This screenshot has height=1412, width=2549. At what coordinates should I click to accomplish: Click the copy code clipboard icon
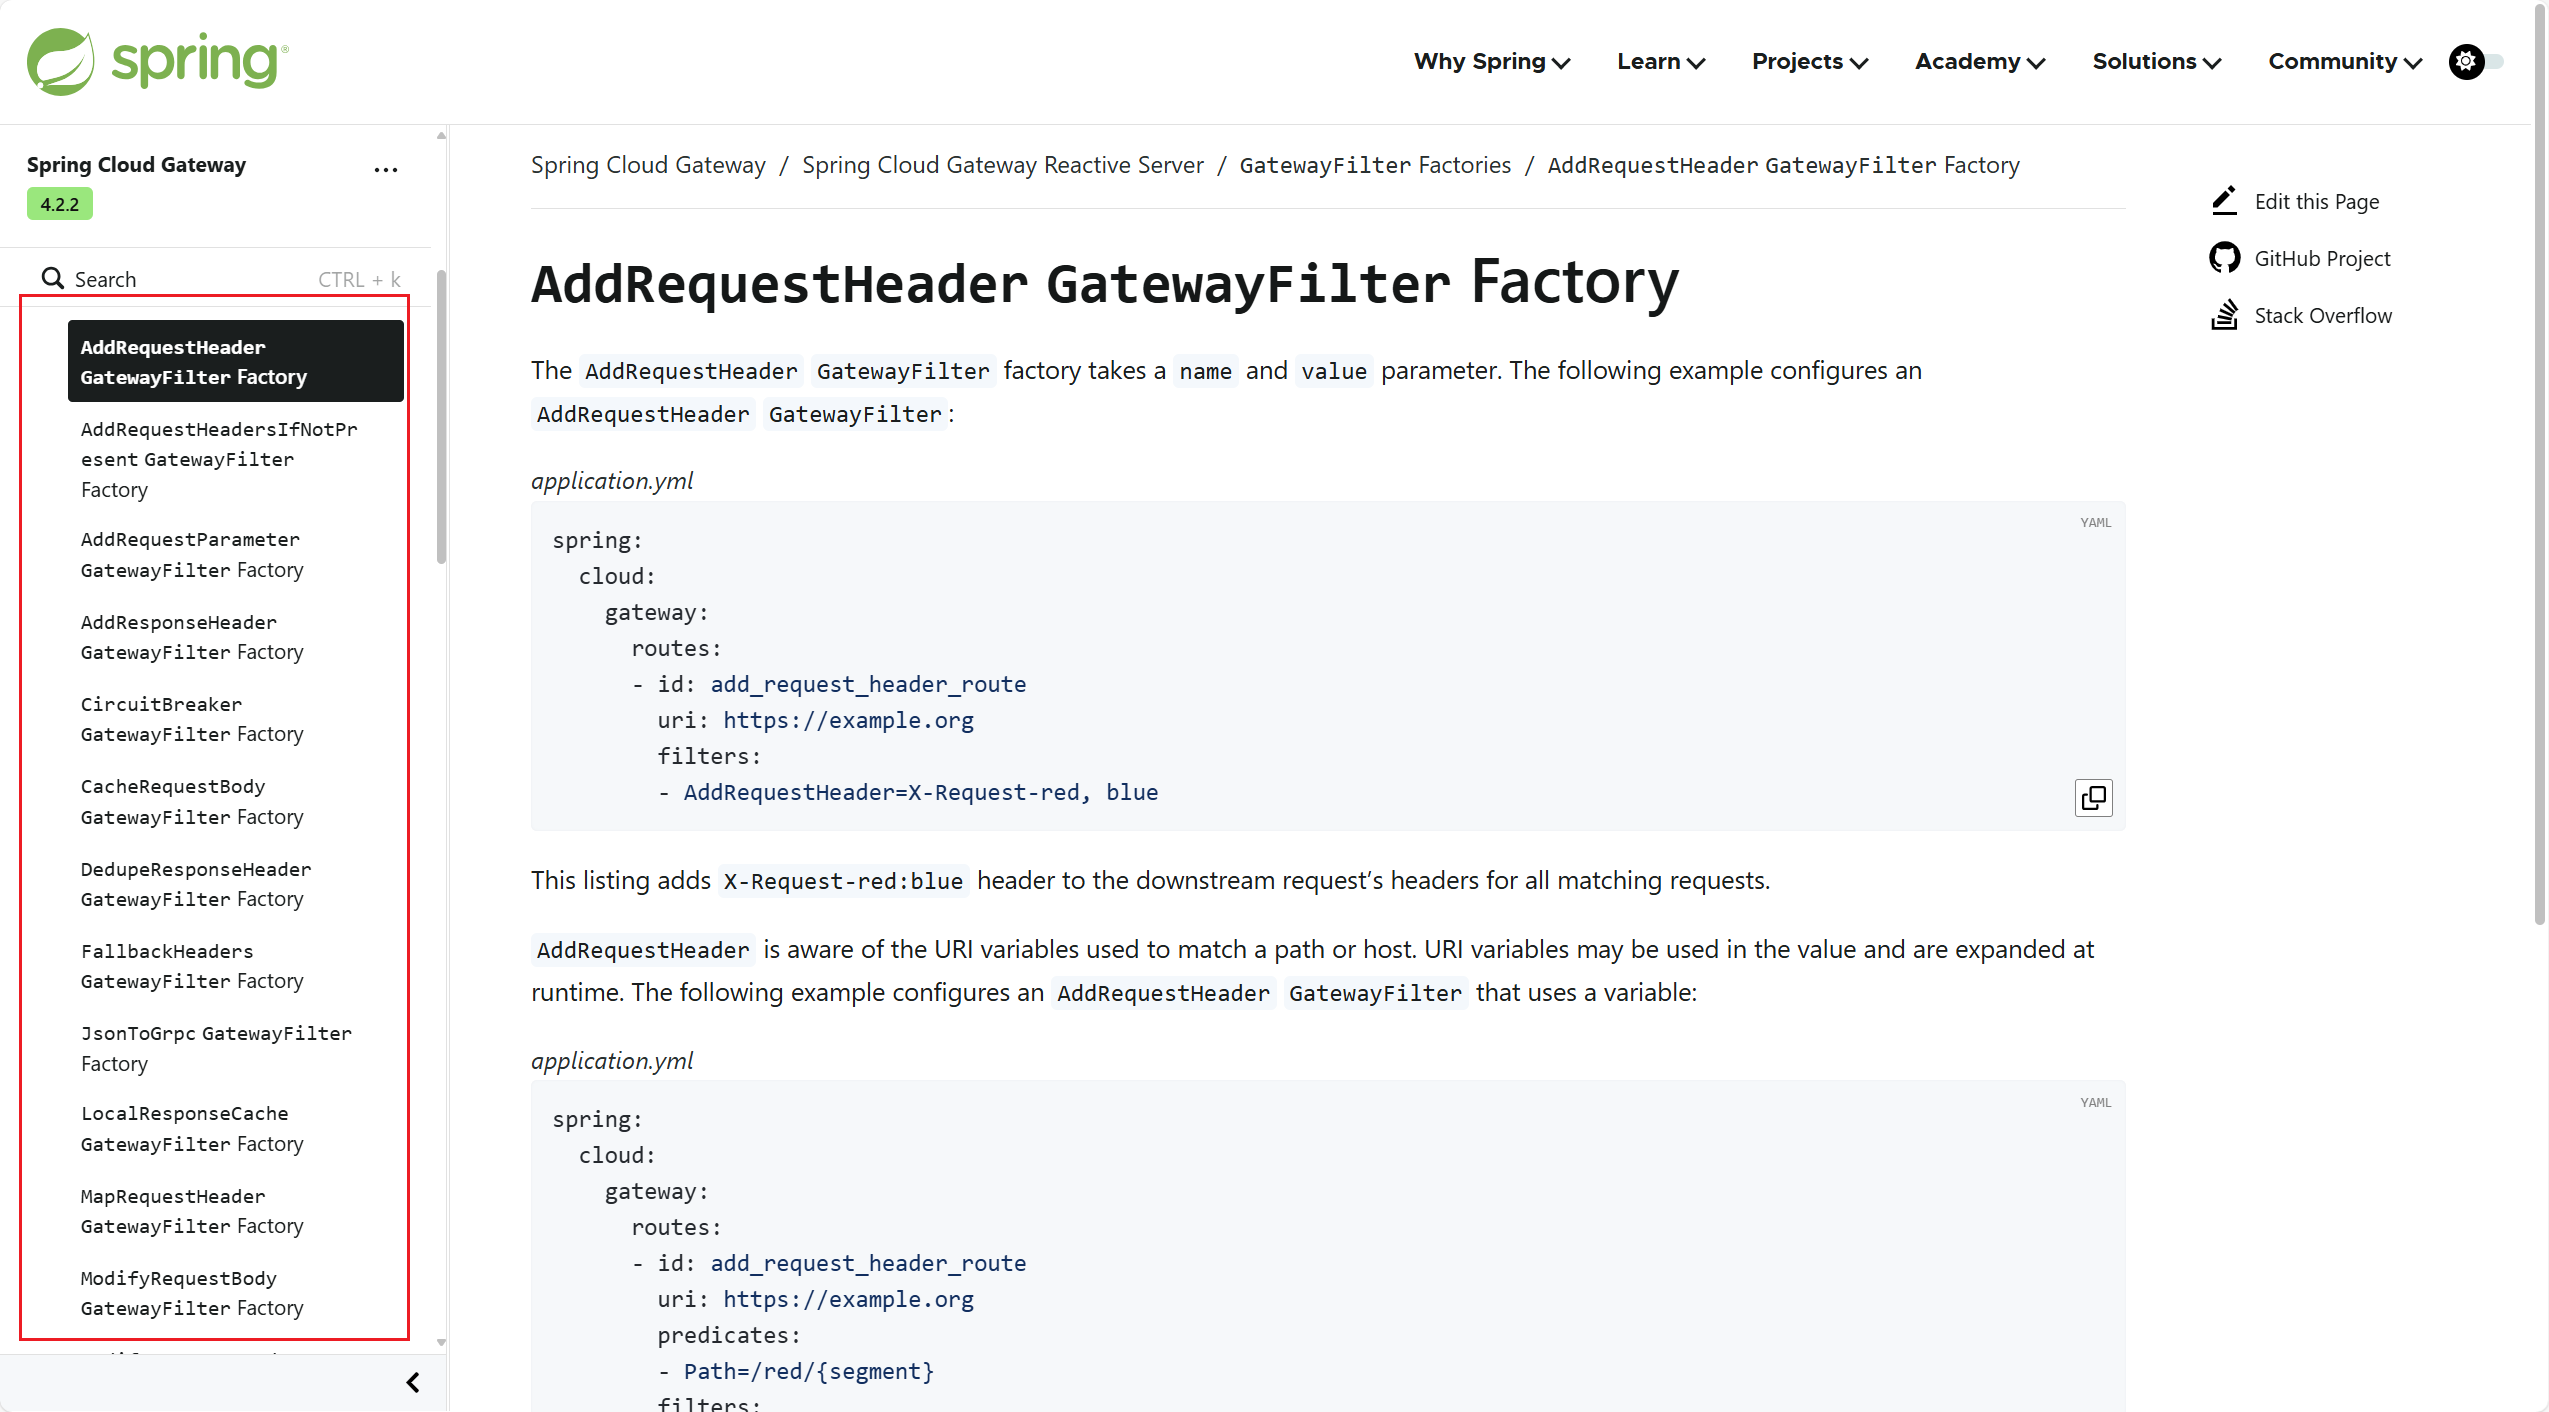[x=2092, y=797]
